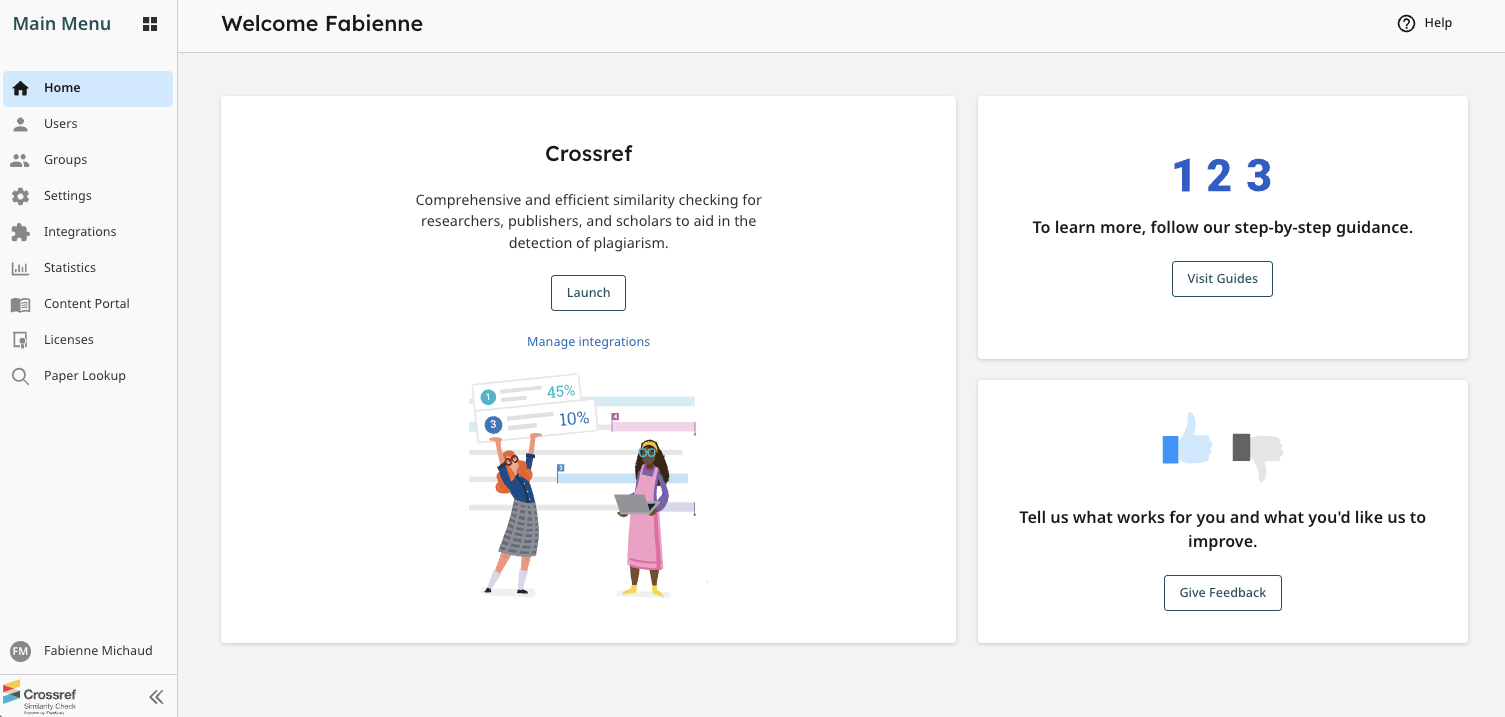Open Content Portal using its book icon

(20, 303)
